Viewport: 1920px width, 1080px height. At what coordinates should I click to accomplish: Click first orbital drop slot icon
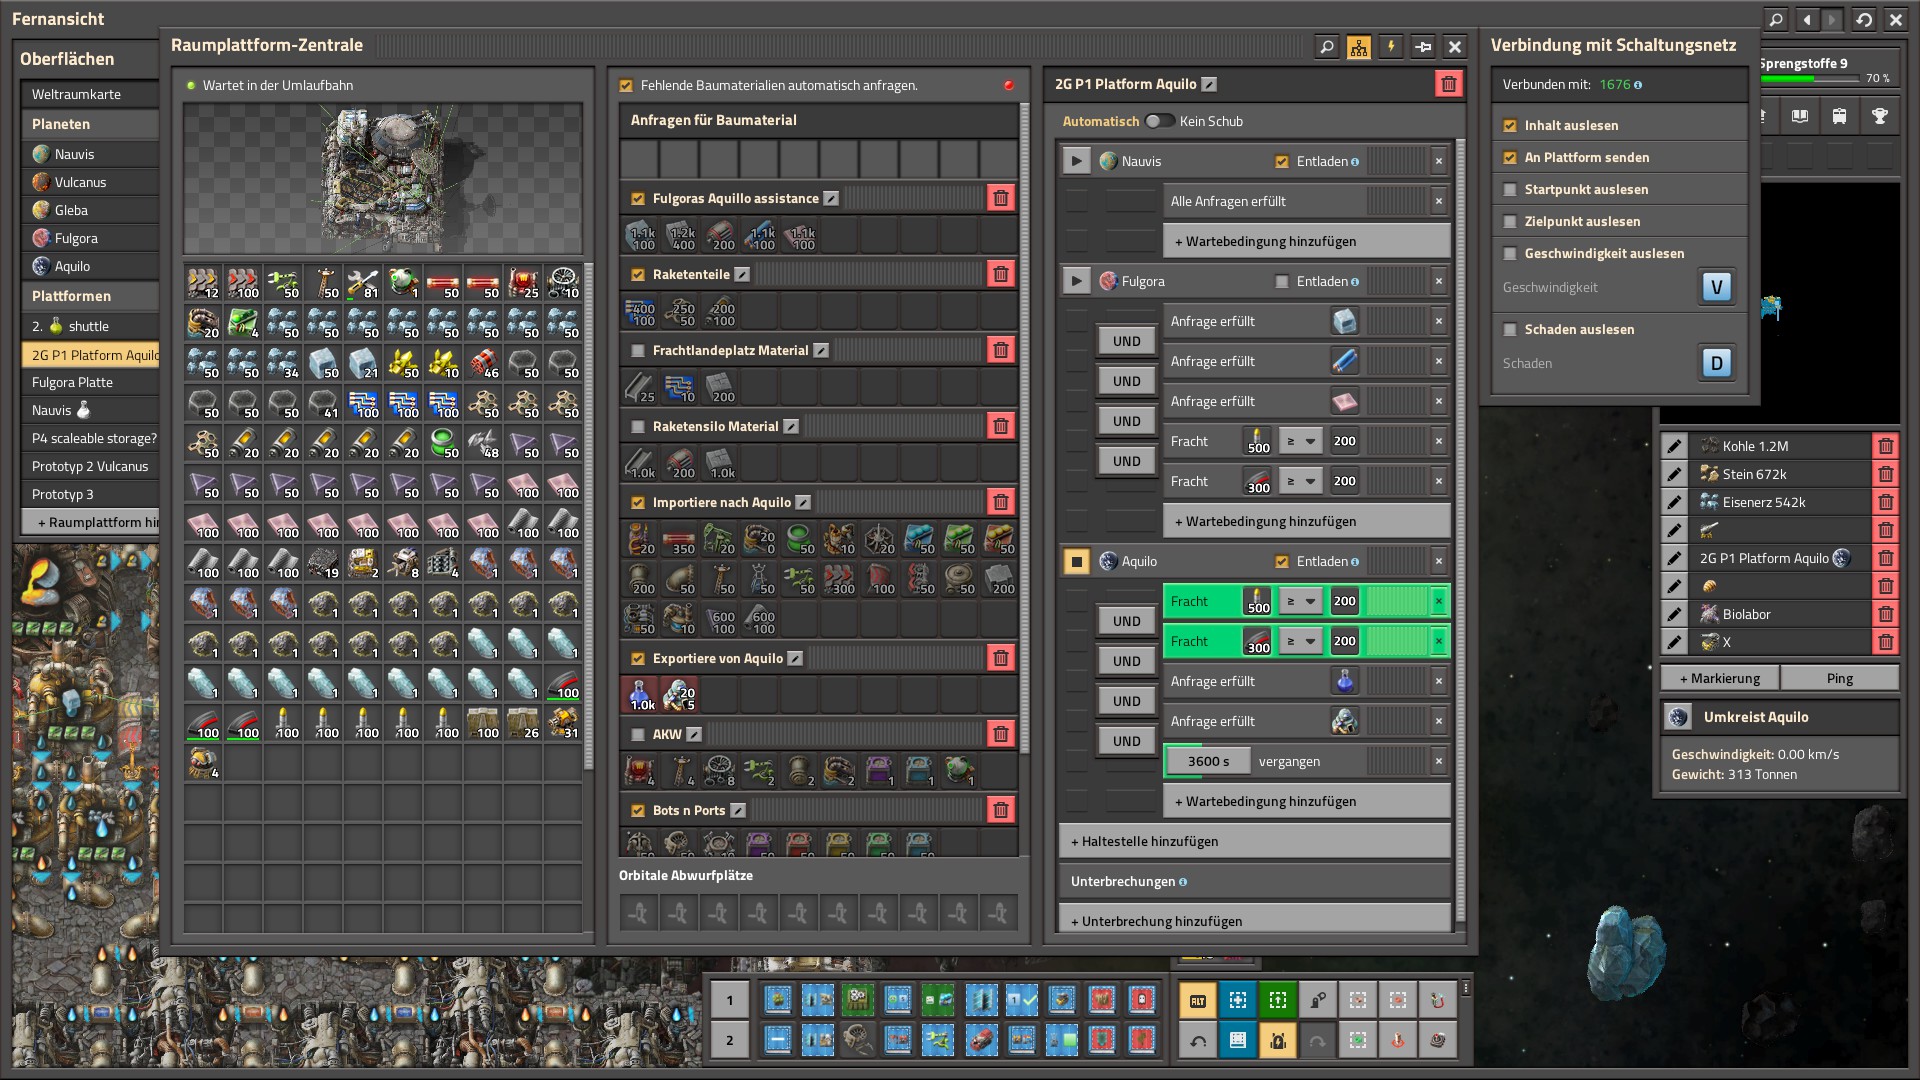pyautogui.click(x=639, y=912)
